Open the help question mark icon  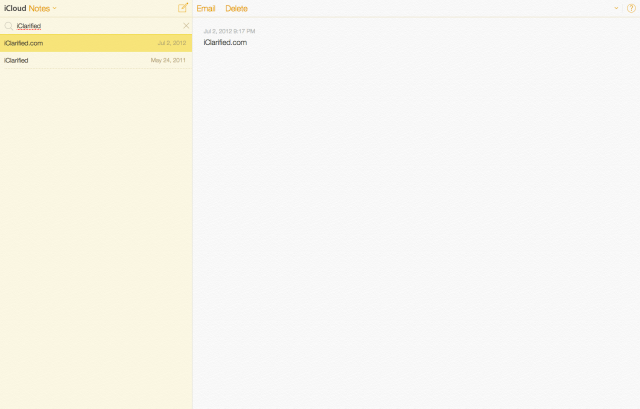631,8
